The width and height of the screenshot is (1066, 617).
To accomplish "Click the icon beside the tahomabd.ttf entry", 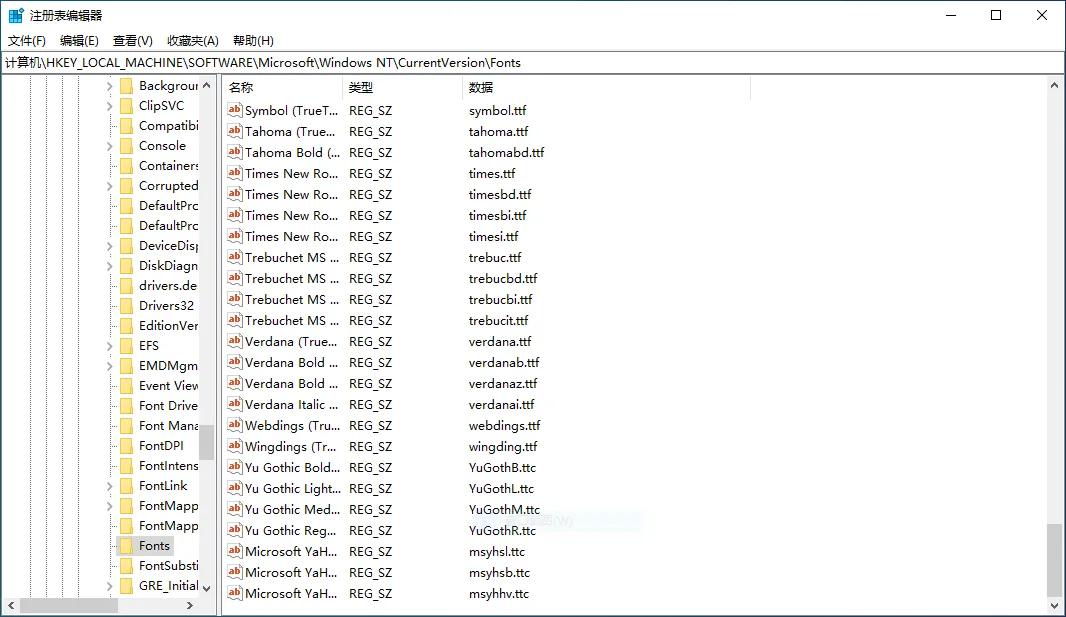I will 235,153.
